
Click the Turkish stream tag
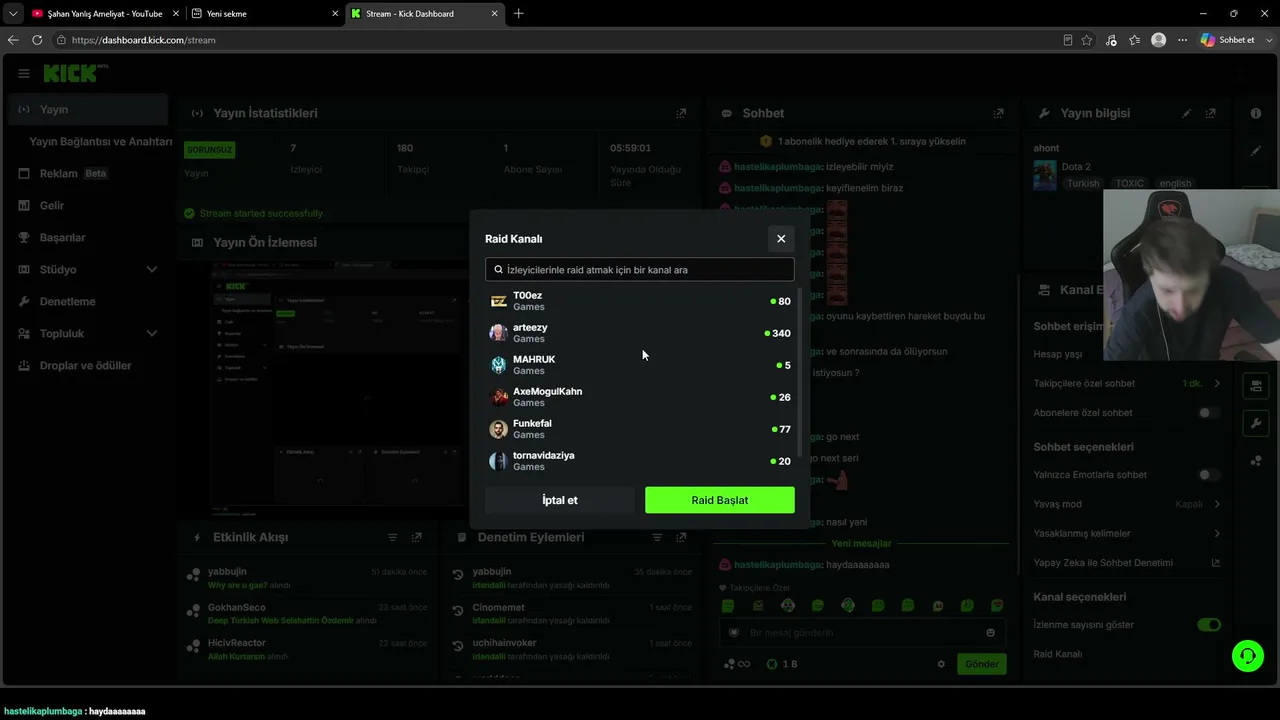point(1083,184)
